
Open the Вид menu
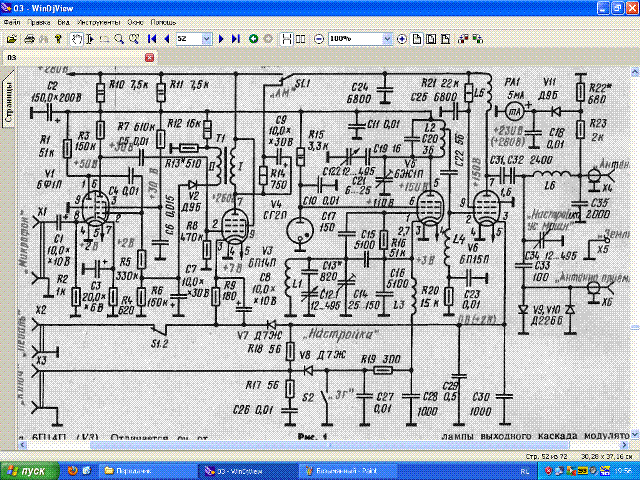(x=63, y=22)
